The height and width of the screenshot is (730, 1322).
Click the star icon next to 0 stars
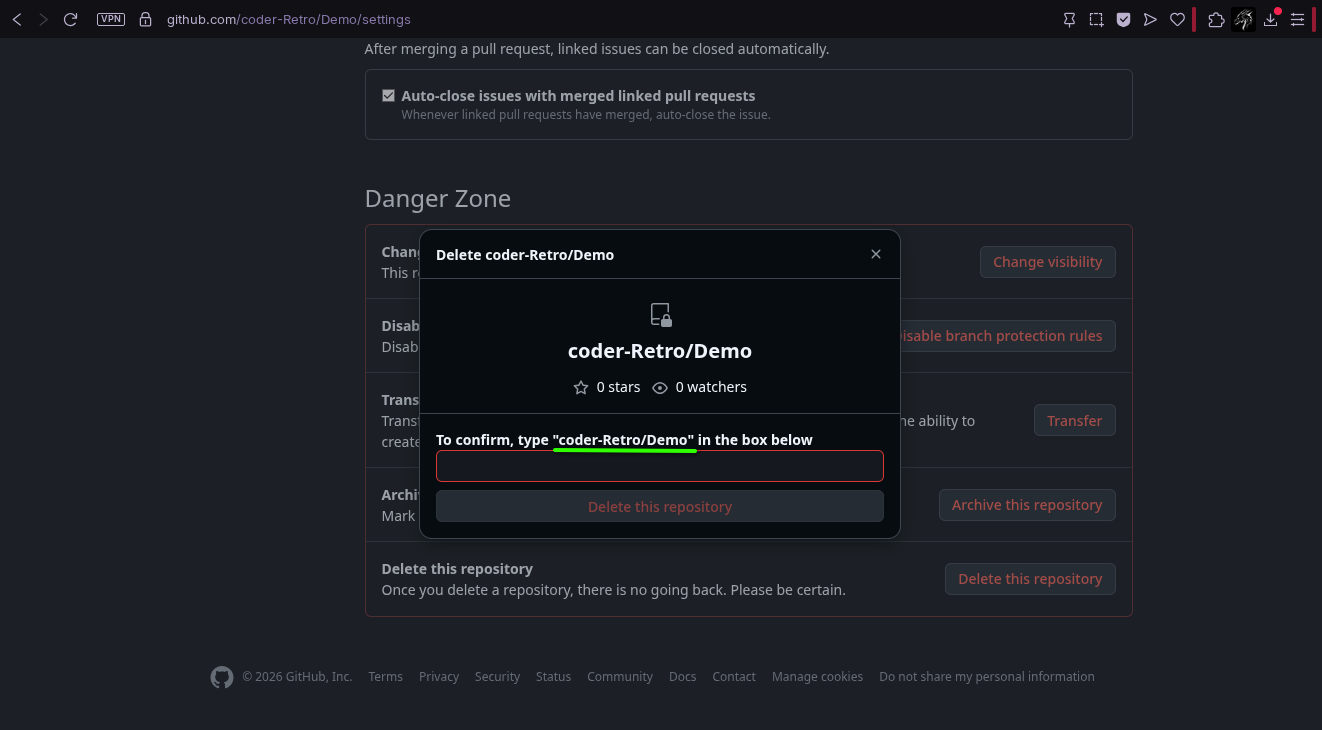click(581, 387)
